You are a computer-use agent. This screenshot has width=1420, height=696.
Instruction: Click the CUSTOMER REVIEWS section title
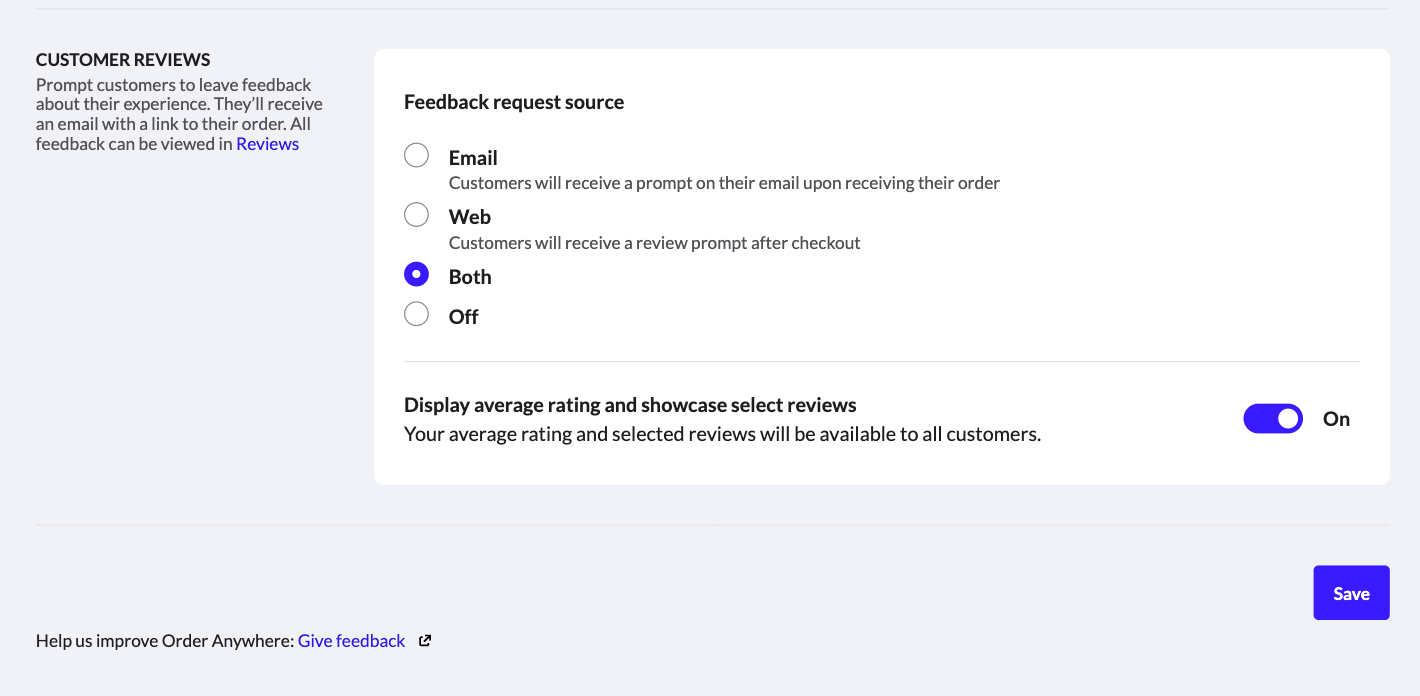pos(123,60)
